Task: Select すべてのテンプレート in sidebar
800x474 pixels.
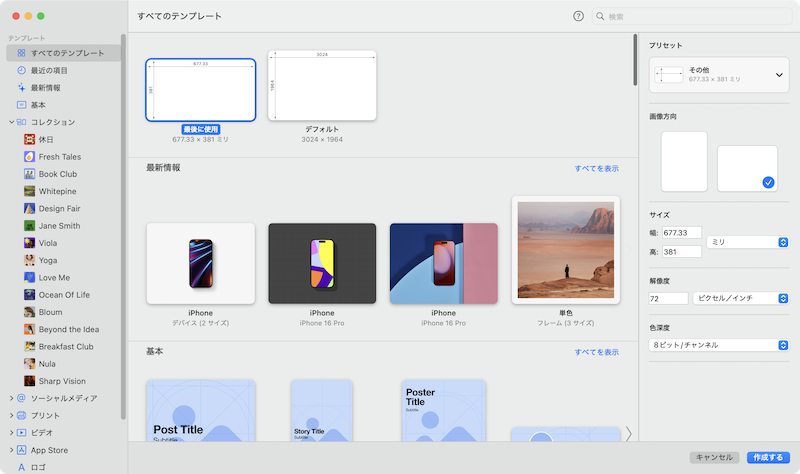Action: pyautogui.click(x=66, y=53)
